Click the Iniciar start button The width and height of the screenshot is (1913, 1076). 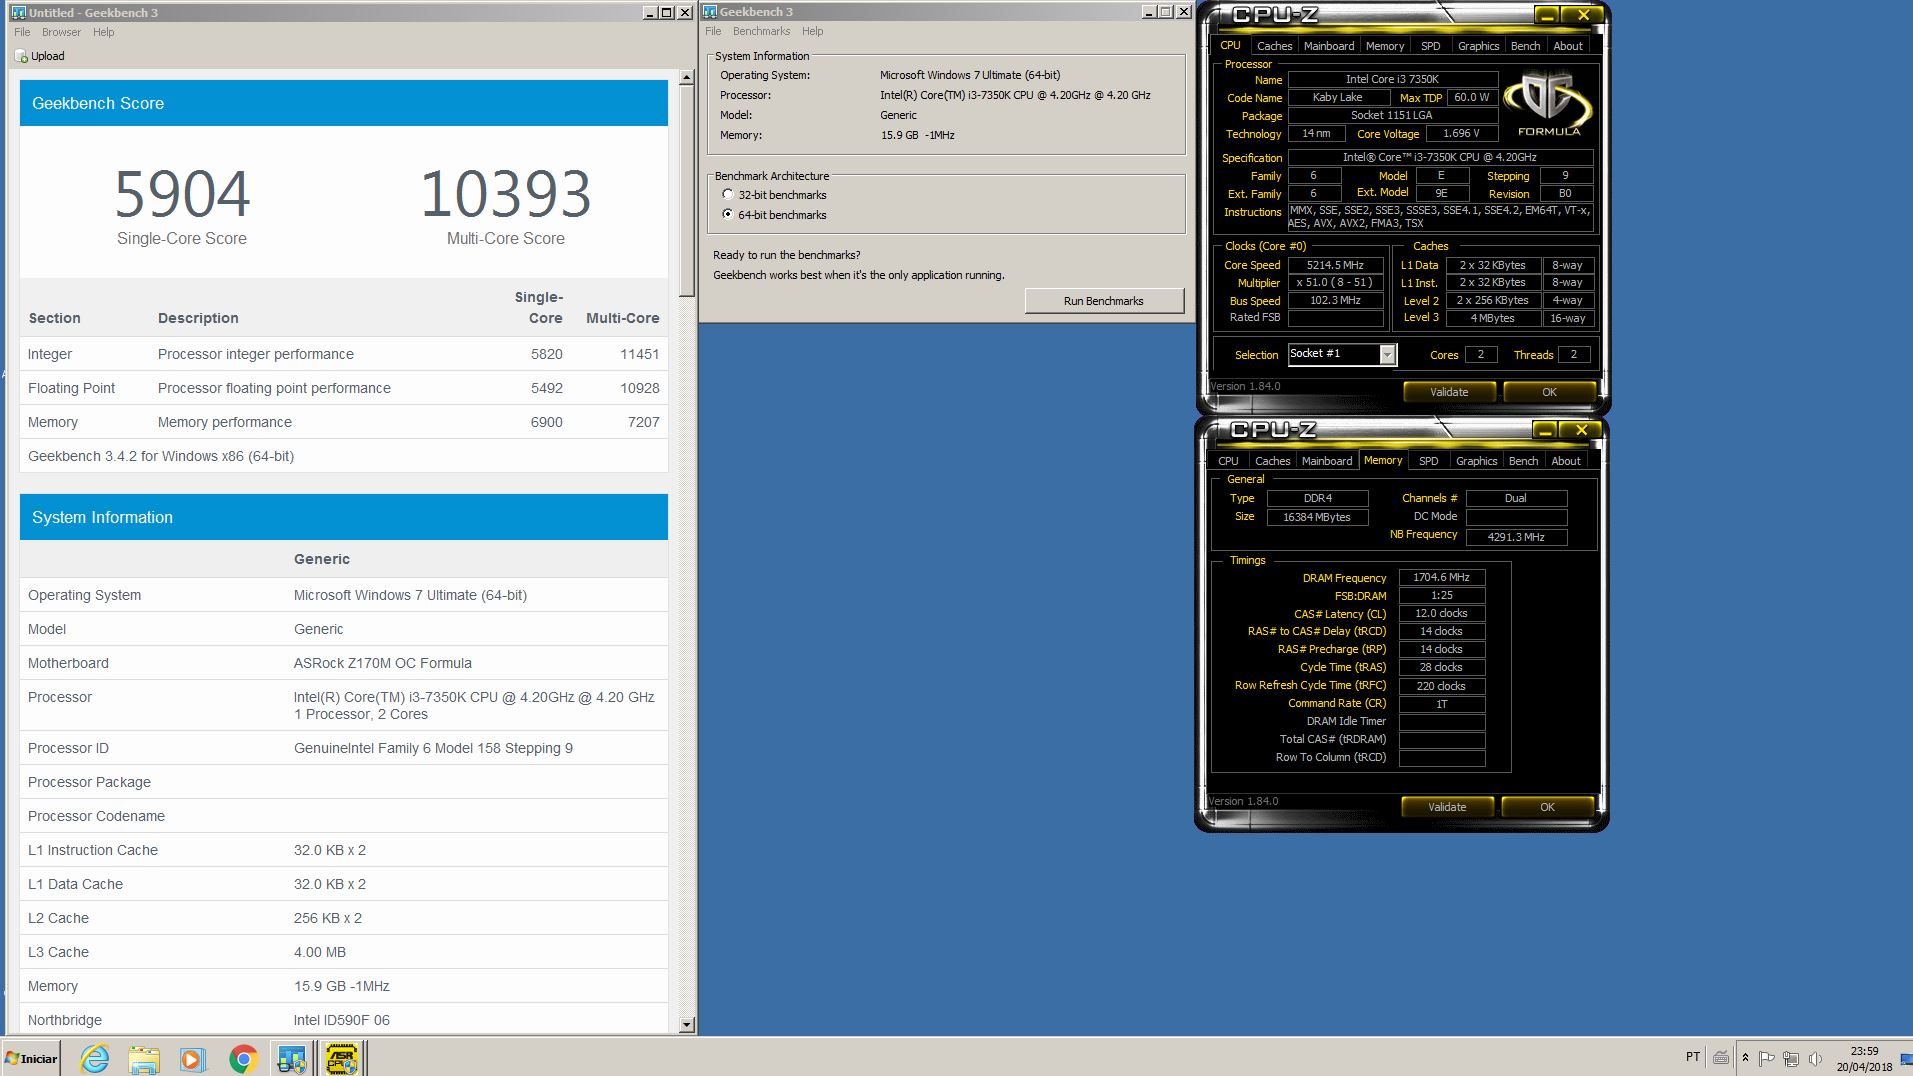click(x=32, y=1058)
